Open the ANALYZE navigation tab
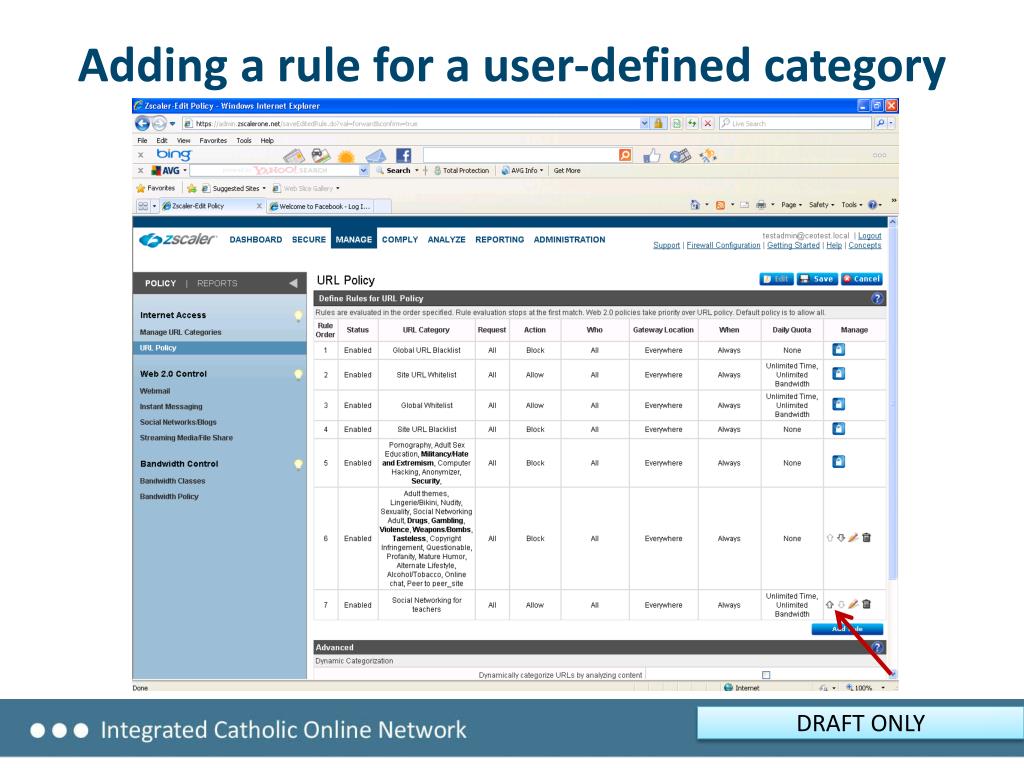The width and height of the screenshot is (1024, 768). coord(447,240)
